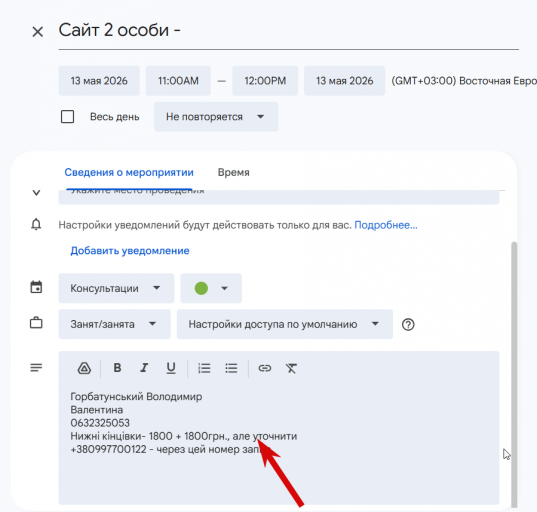
Task: Toggle underline formatting
Action: 171,368
